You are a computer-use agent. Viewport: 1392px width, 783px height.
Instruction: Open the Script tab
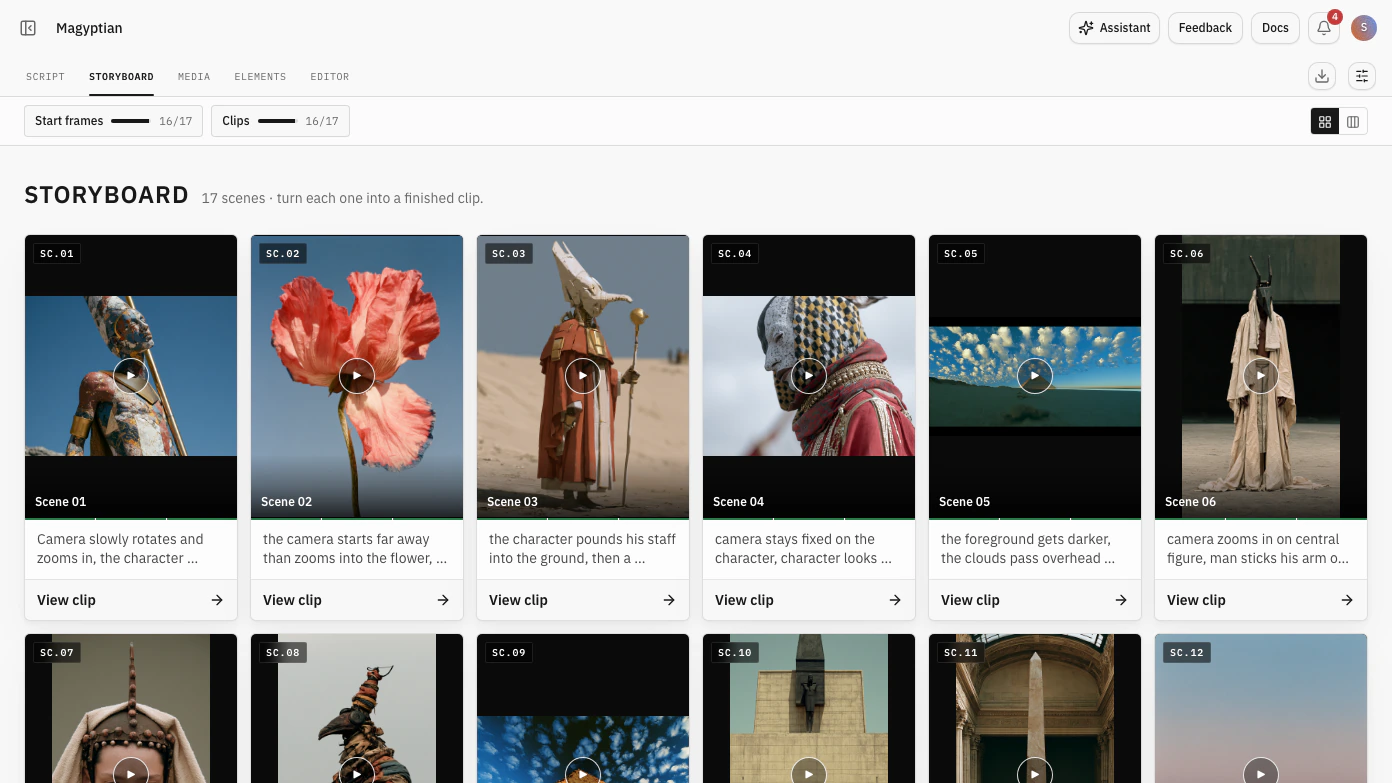click(x=45, y=77)
